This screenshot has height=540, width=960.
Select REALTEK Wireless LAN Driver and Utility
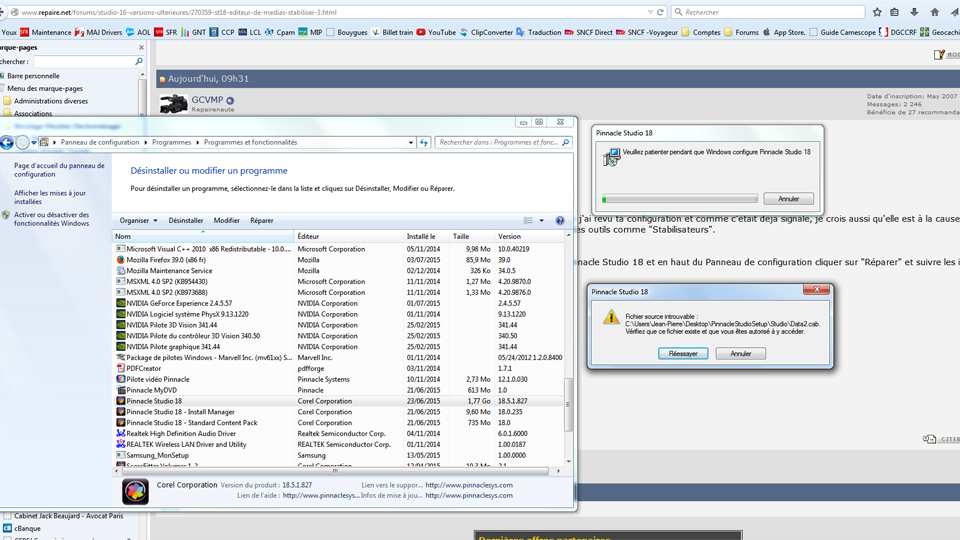339,444
